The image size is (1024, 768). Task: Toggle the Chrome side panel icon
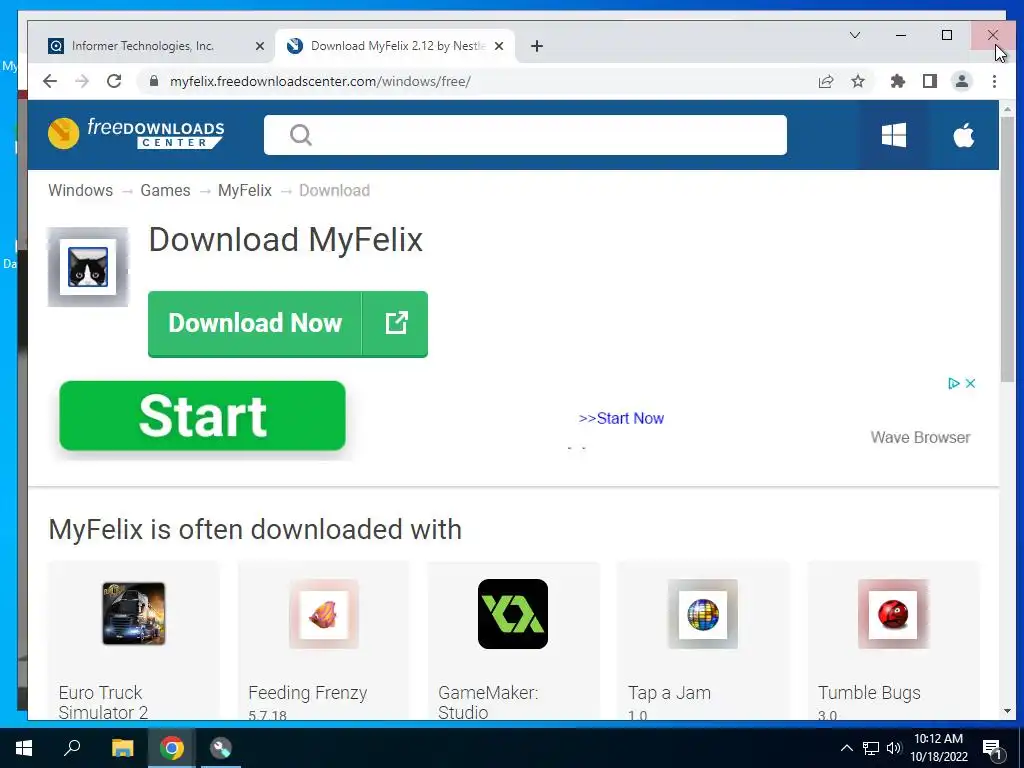click(x=930, y=81)
